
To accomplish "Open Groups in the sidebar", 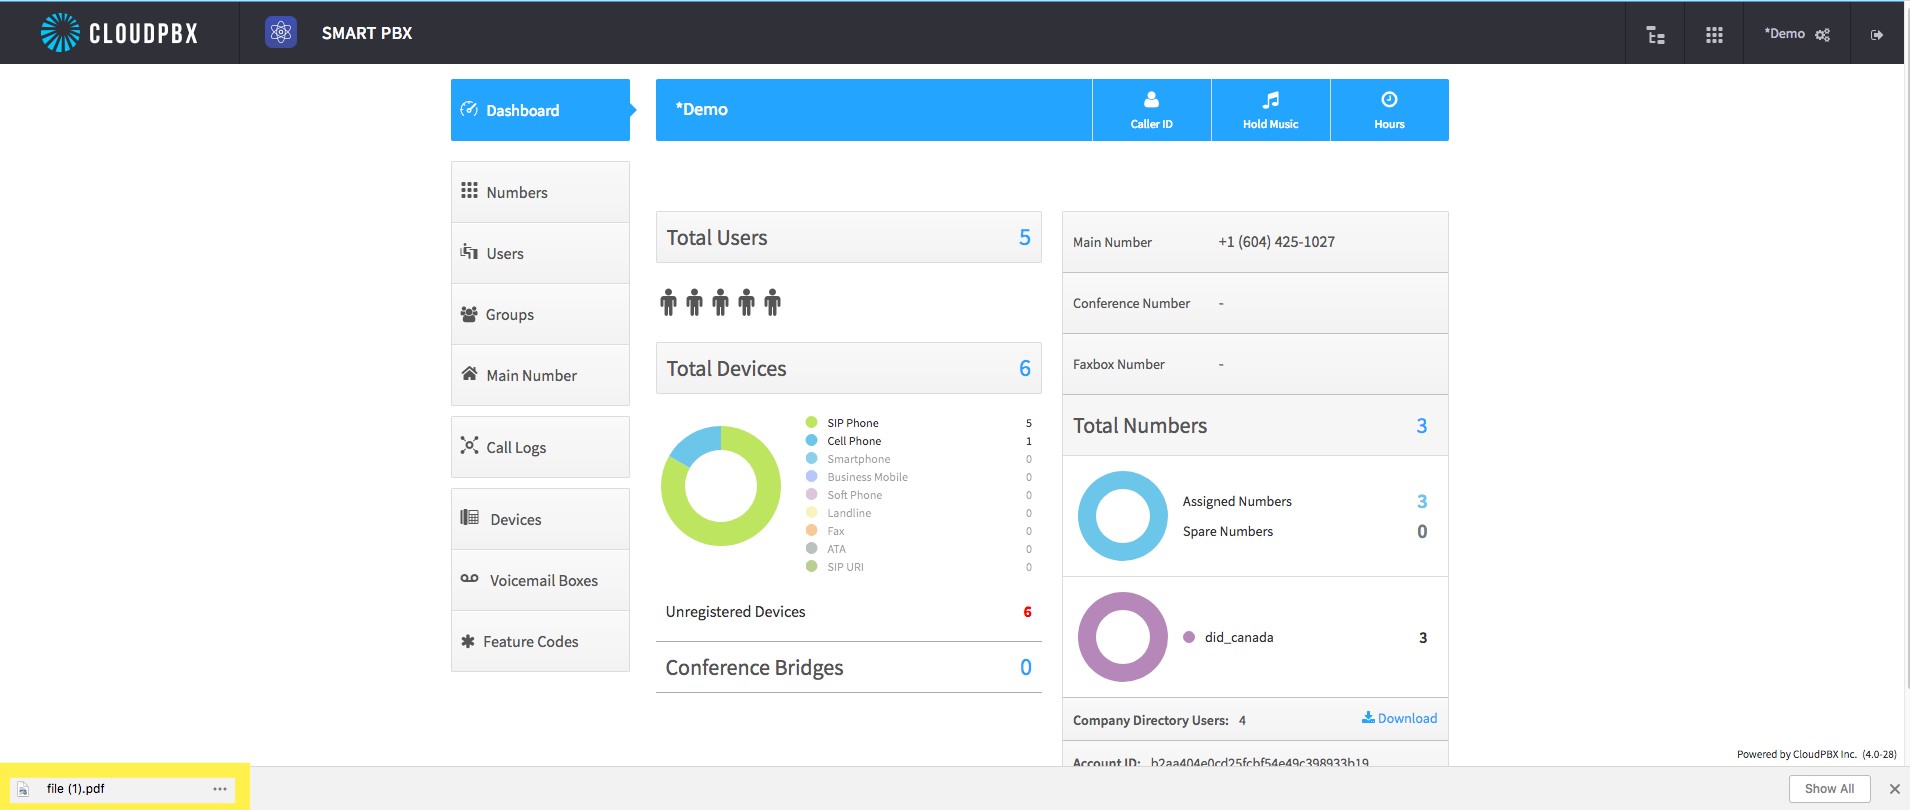I will (x=540, y=314).
